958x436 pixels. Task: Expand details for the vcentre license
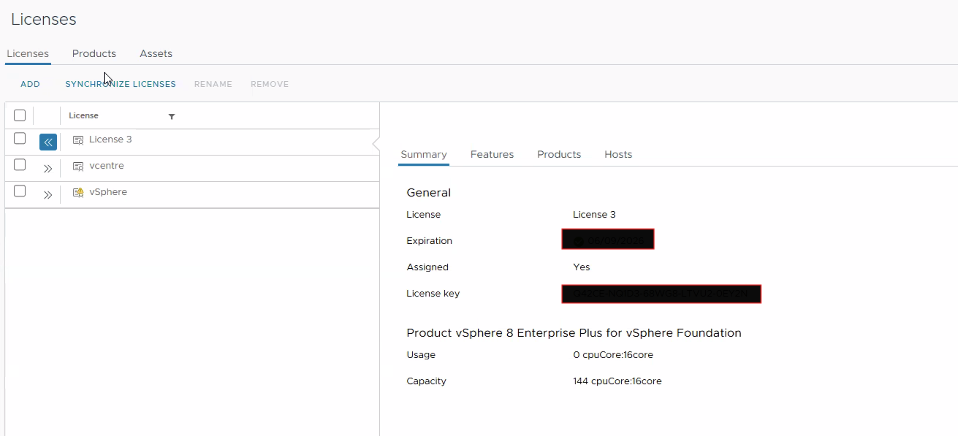(48, 168)
